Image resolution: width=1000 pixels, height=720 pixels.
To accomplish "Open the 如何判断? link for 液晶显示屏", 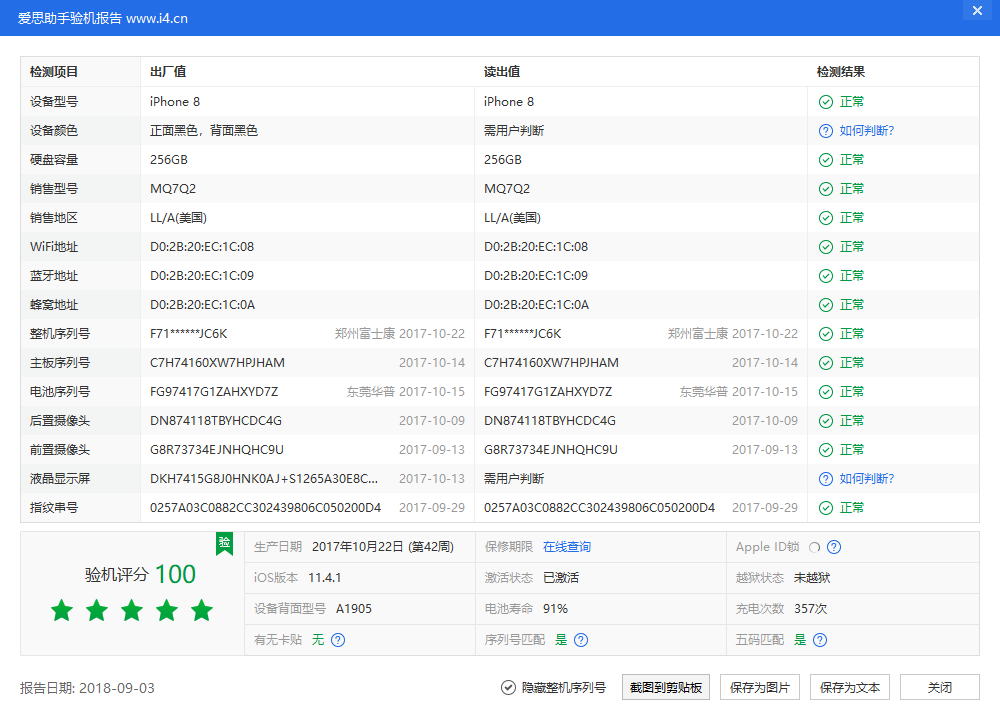I will pos(866,479).
